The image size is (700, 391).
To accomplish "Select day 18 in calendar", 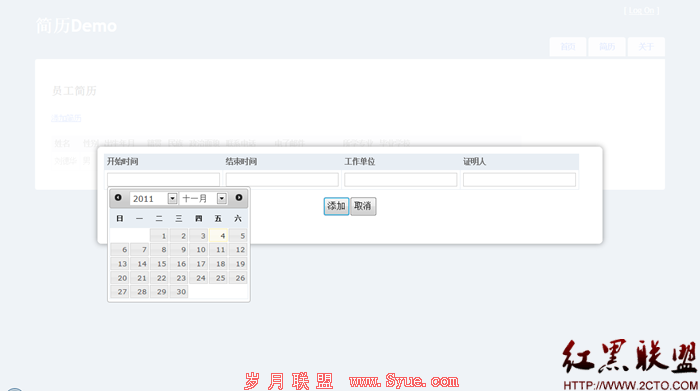I will pos(218,264).
